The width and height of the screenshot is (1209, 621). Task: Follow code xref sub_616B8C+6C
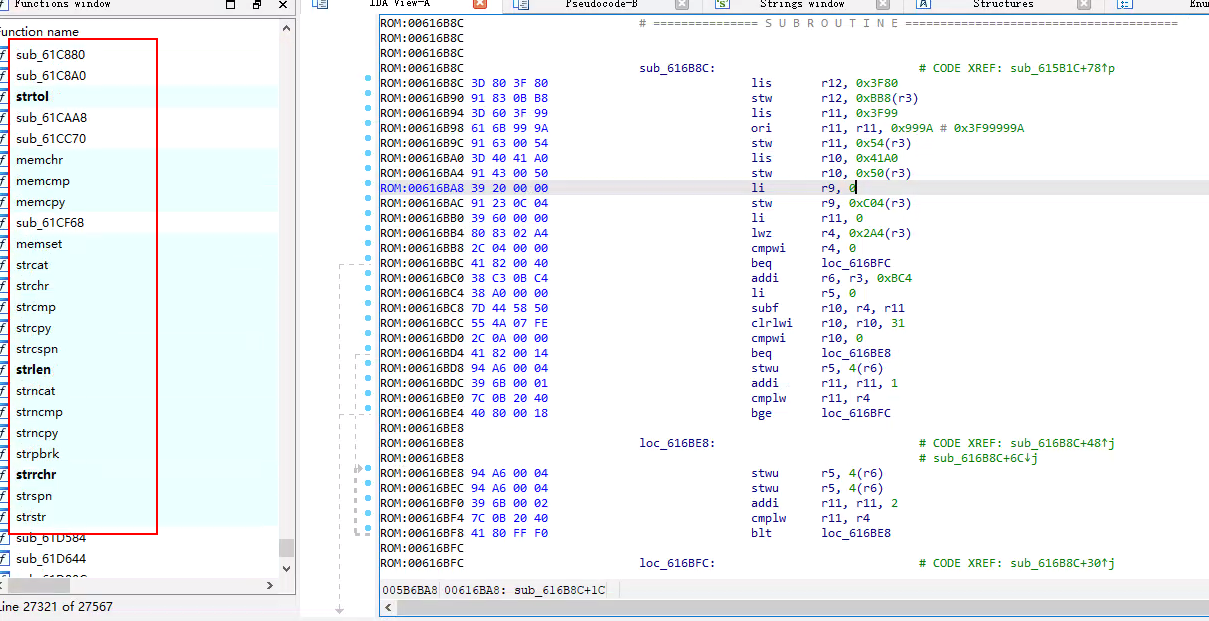pos(984,458)
